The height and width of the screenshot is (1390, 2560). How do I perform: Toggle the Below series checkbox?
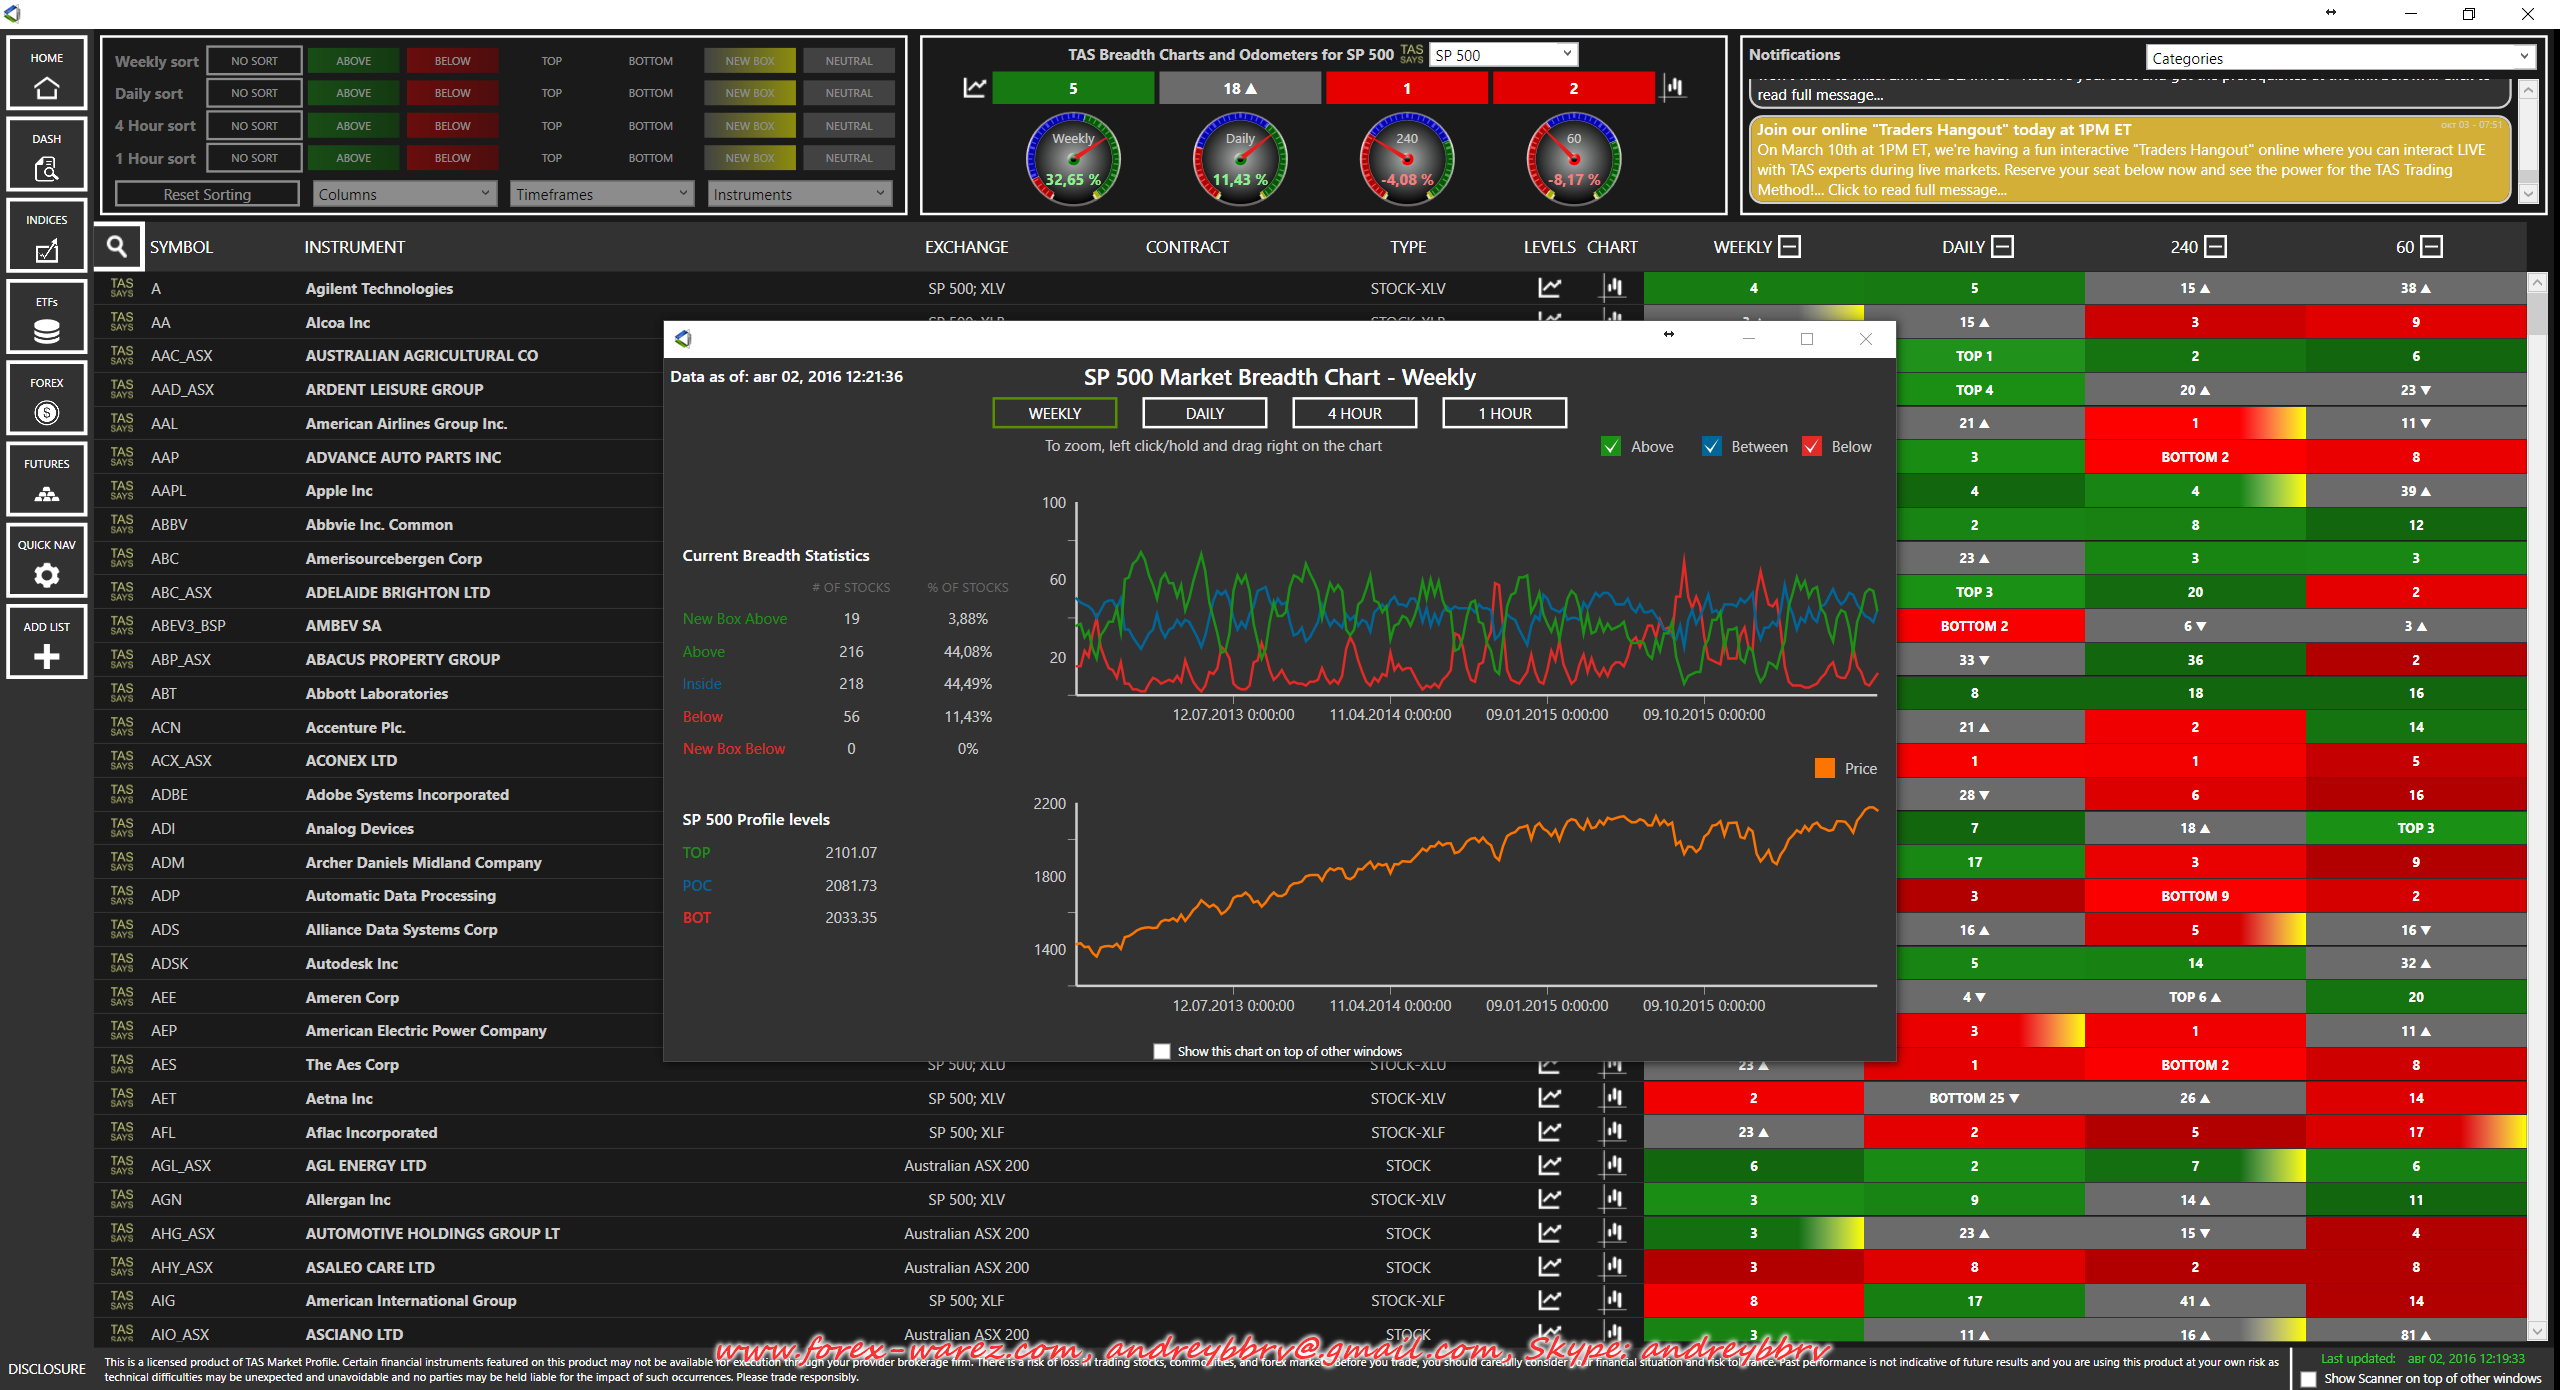pyautogui.click(x=1811, y=447)
